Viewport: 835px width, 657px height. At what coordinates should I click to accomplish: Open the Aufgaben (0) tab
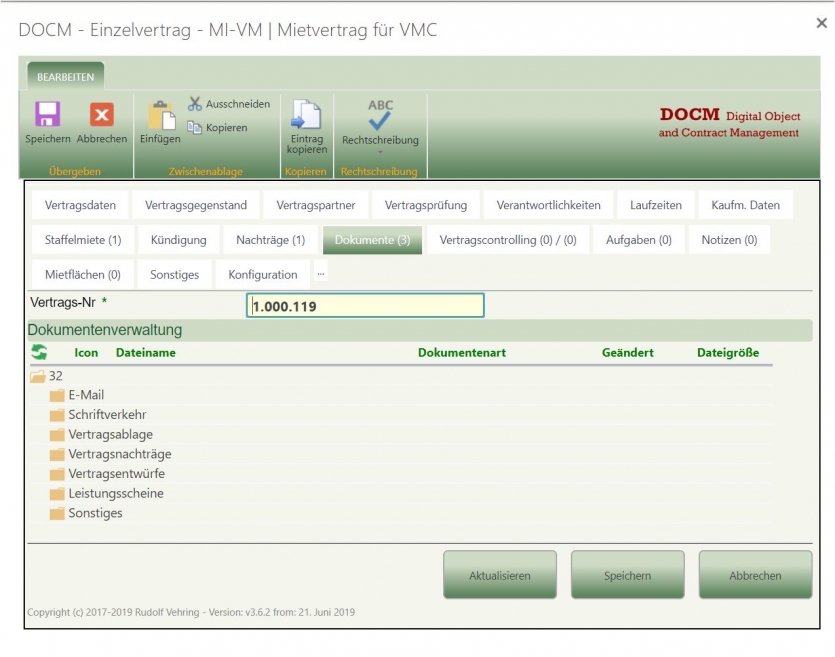(638, 240)
